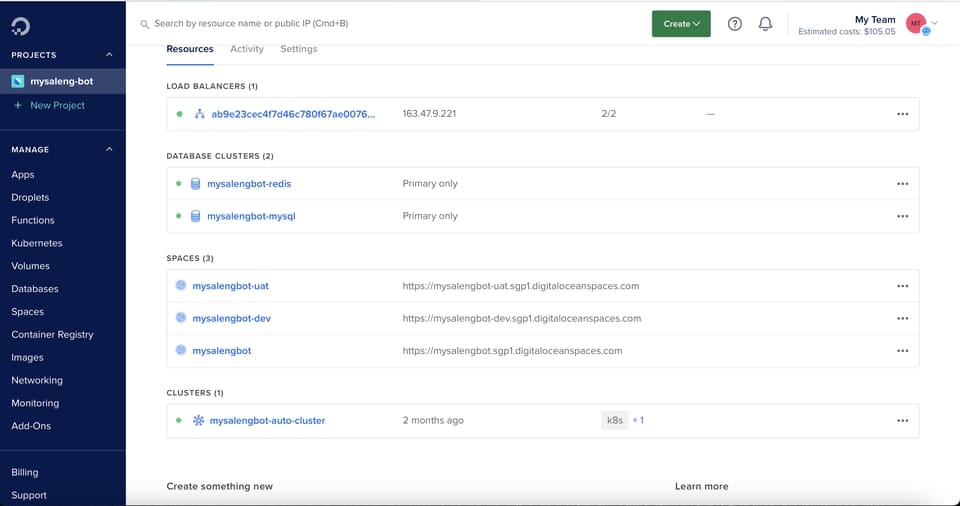
Task: Click the Kubernetes icon for mysalengbot-auto-cluster
Action: tap(198, 420)
